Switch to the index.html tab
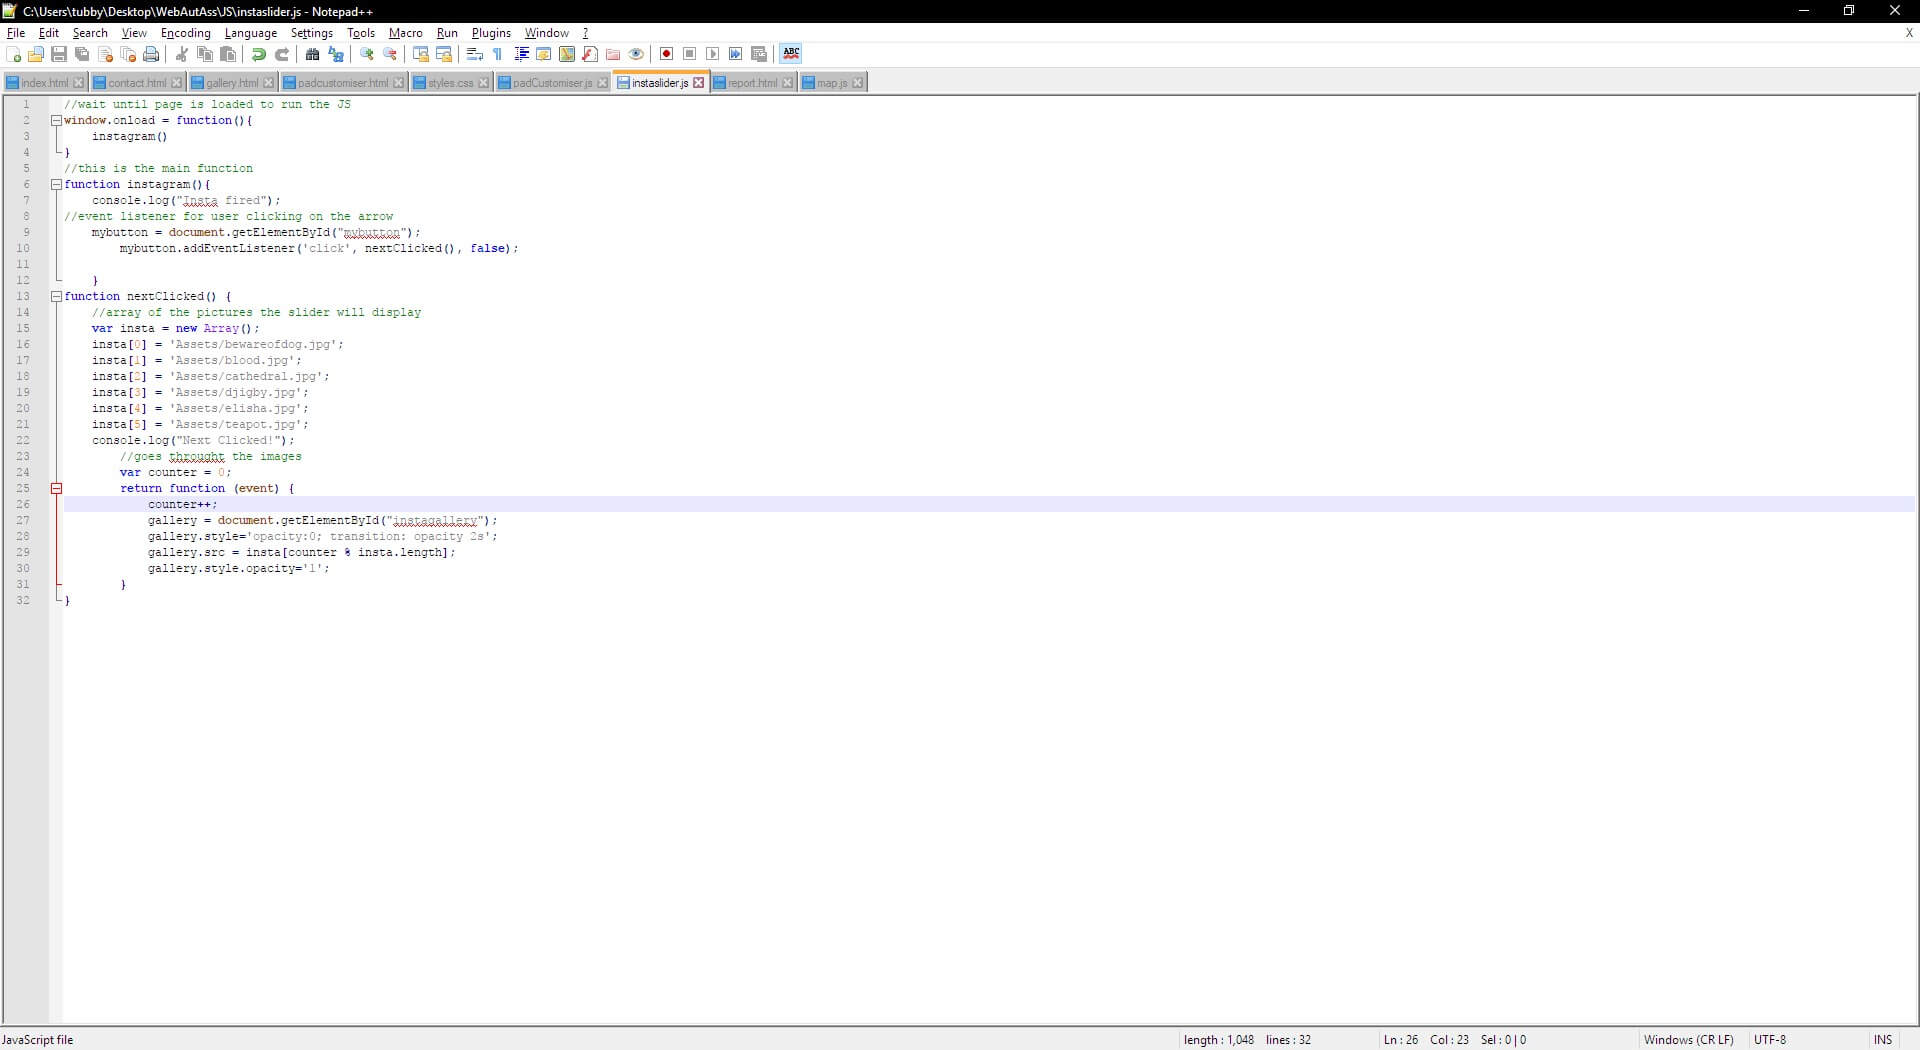The height and width of the screenshot is (1050, 1920). click(x=44, y=83)
